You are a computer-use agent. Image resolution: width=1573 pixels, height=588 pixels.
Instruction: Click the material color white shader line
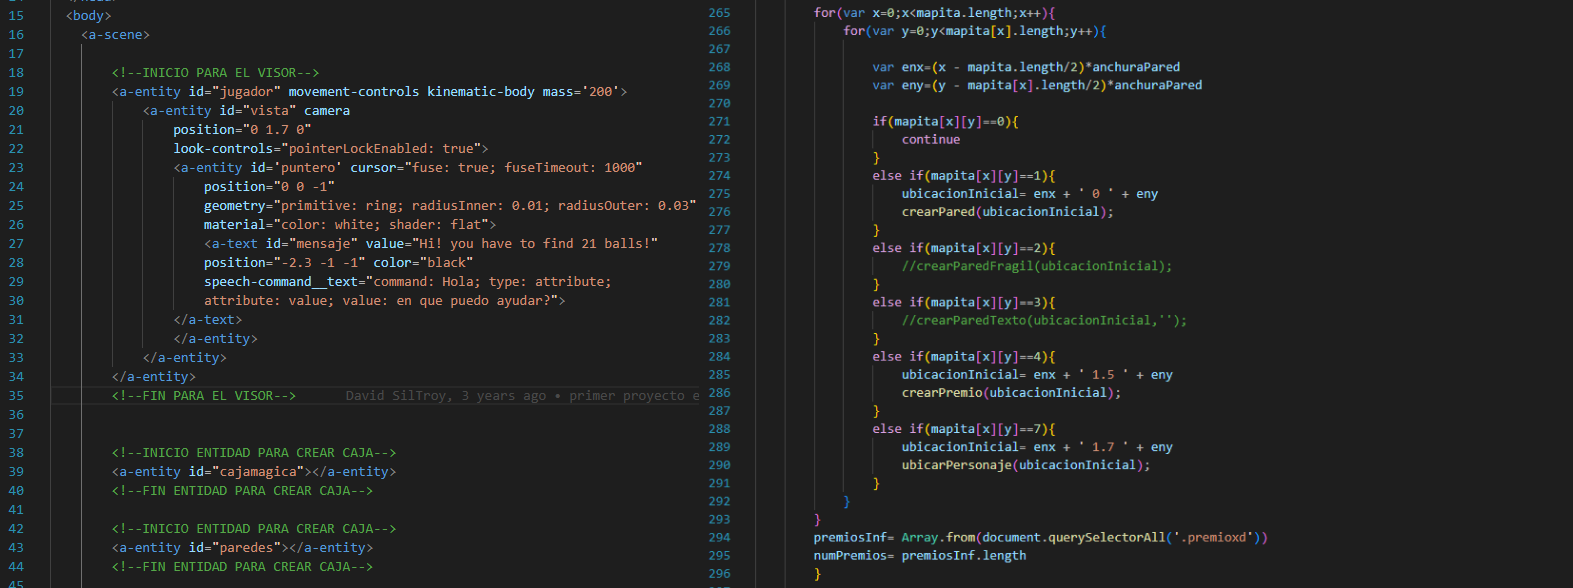click(350, 225)
